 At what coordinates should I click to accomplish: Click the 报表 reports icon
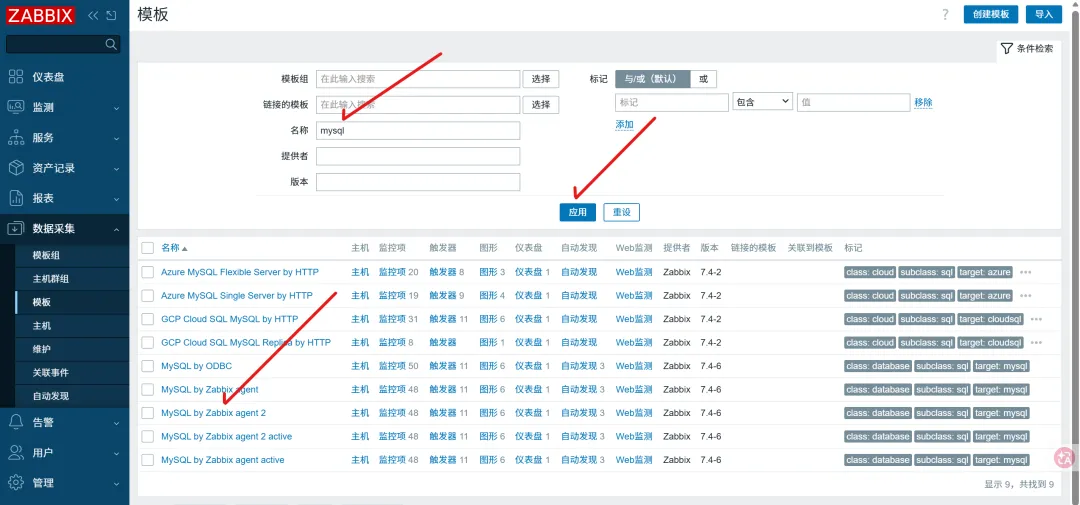(16, 198)
